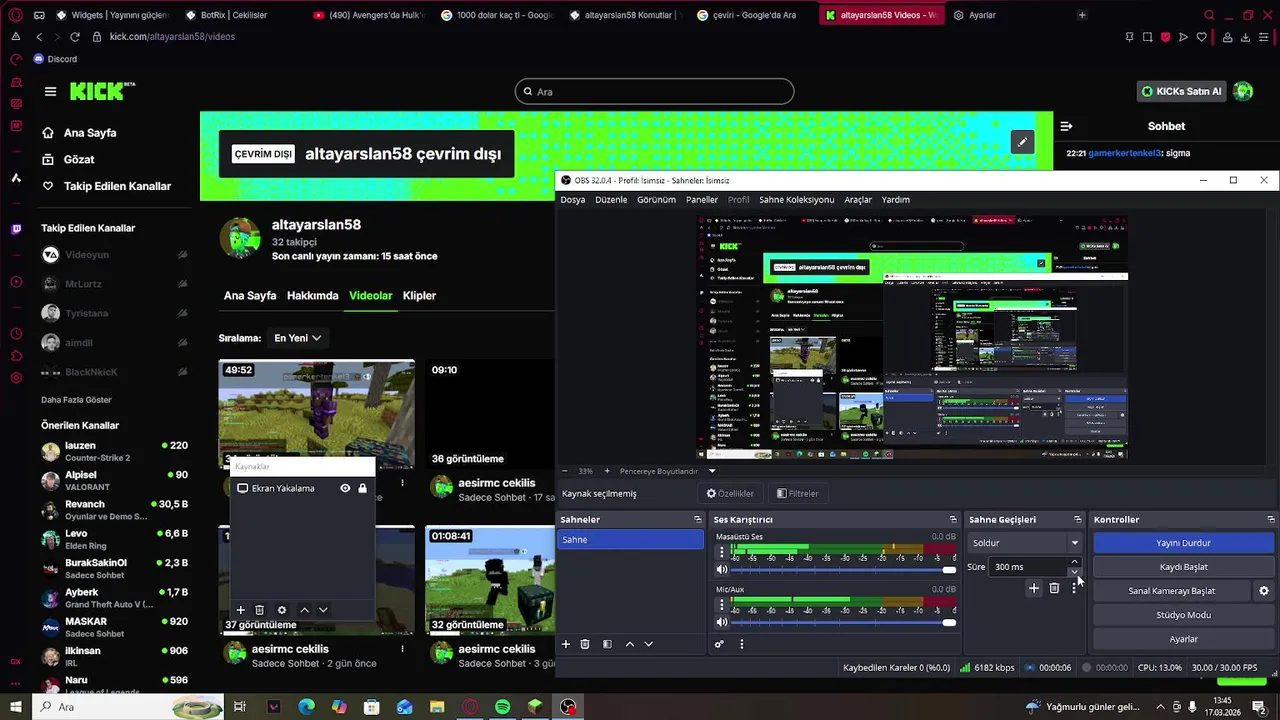Increase Süre duration stepper
This screenshot has width=1280, height=720.
point(1075,562)
